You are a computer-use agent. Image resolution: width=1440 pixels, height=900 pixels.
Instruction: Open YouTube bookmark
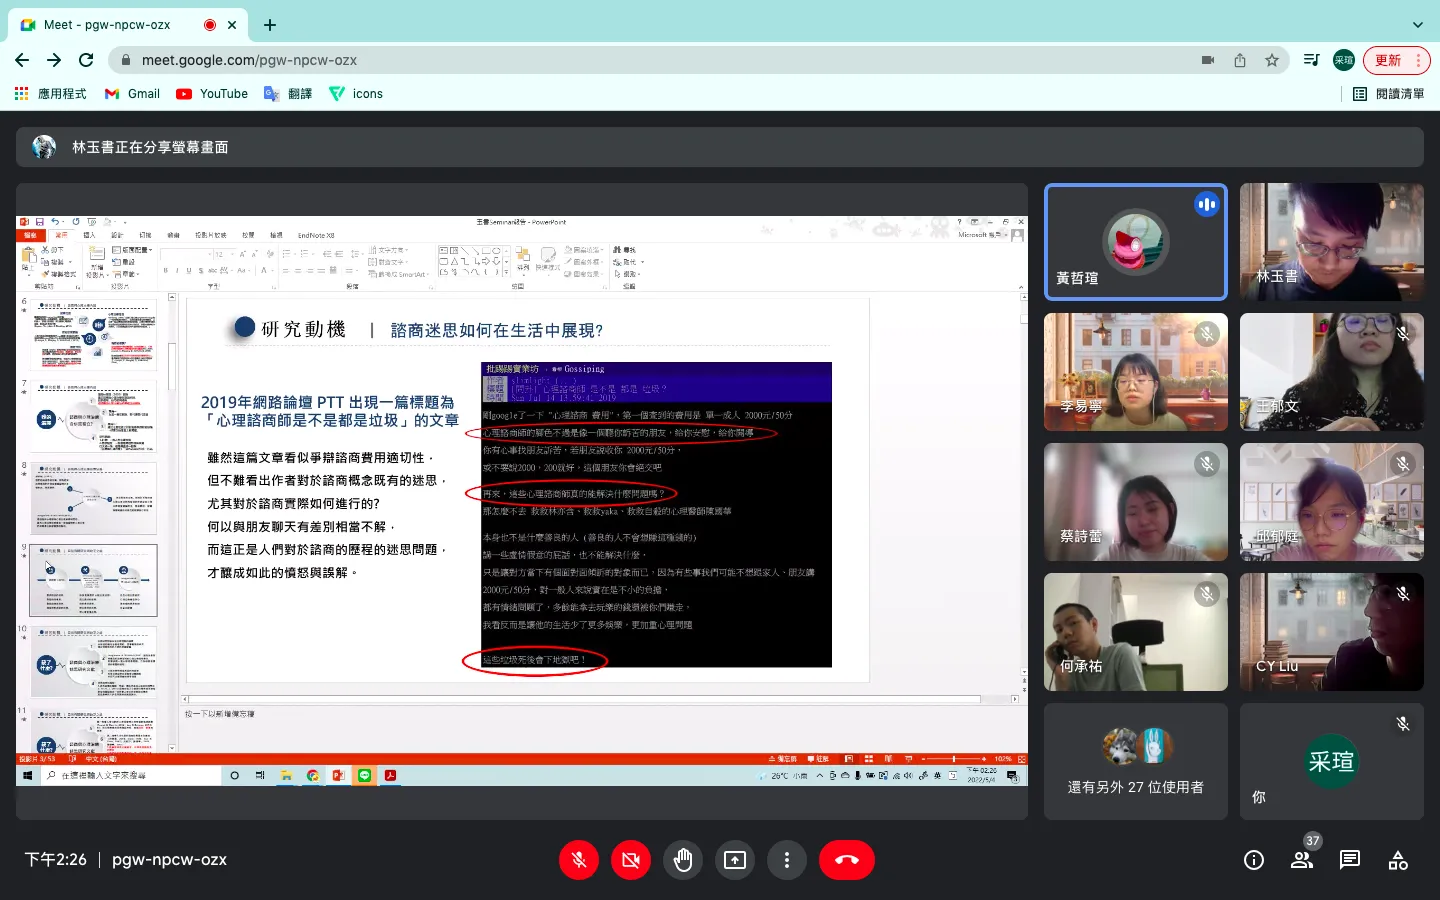click(x=212, y=93)
